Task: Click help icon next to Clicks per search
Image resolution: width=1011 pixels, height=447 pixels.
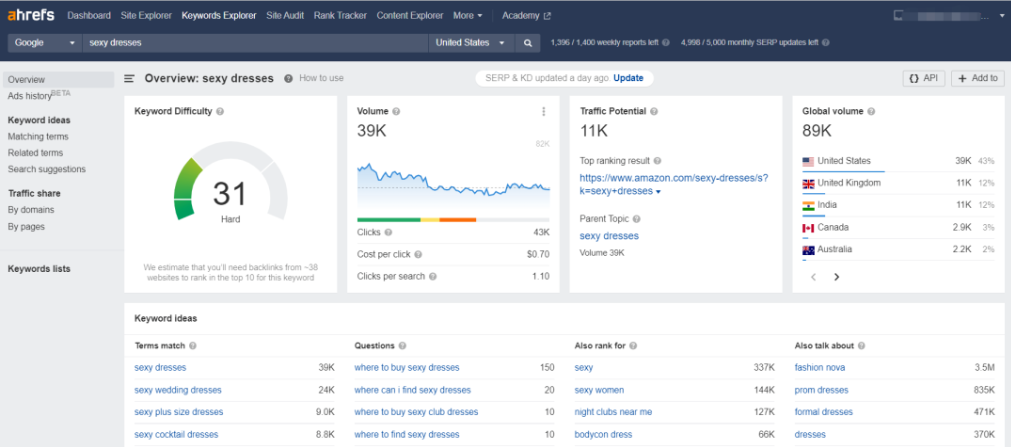Action: (x=433, y=276)
